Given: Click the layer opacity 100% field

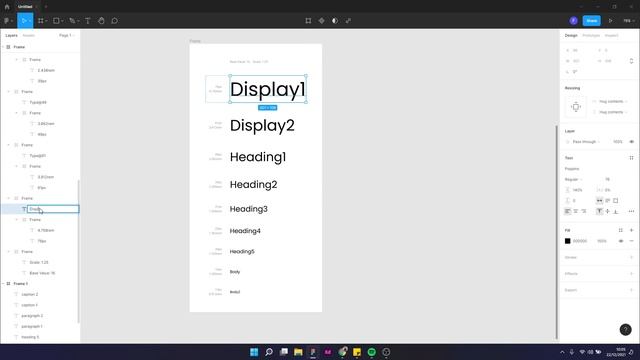Looking at the screenshot, I should pos(618,142).
